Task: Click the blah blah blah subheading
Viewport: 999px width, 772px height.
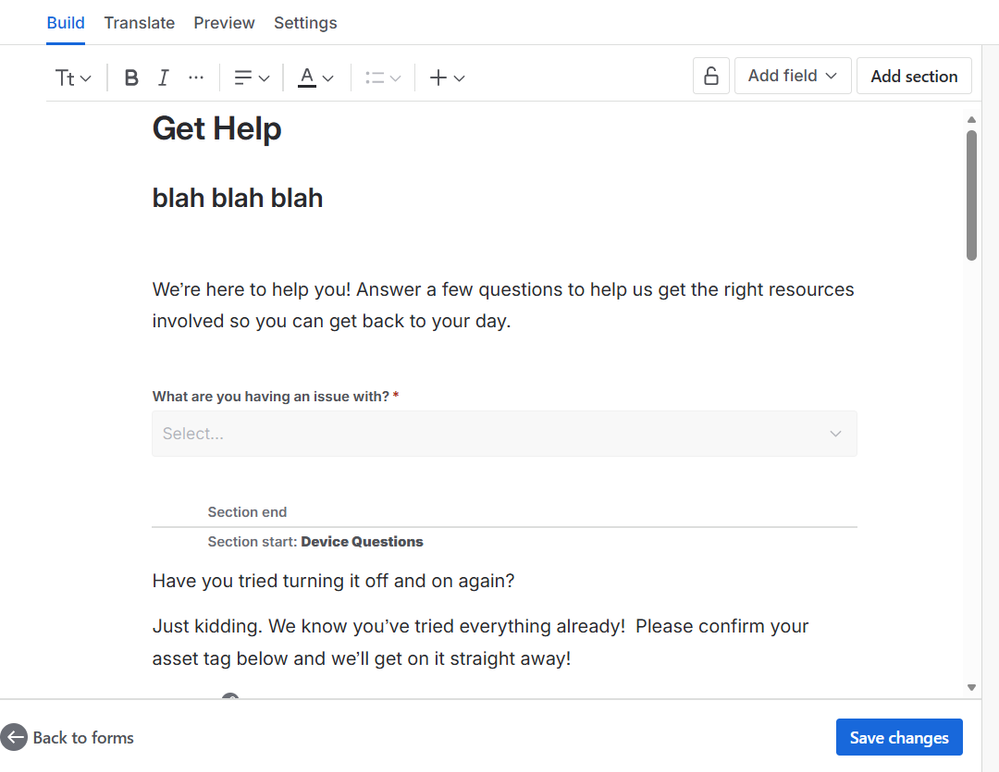Action: click(238, 198)
